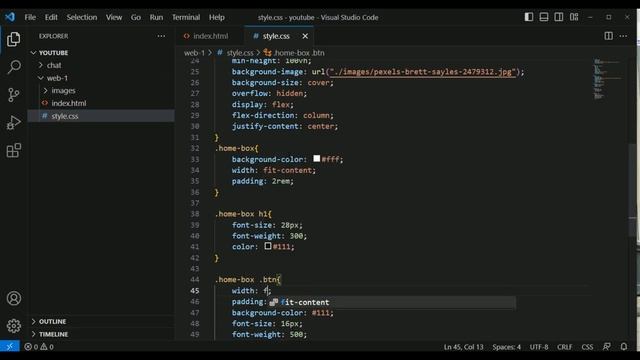Toggle the bottom panel
This screenshot has width=640, height=360.
(544, 17)
